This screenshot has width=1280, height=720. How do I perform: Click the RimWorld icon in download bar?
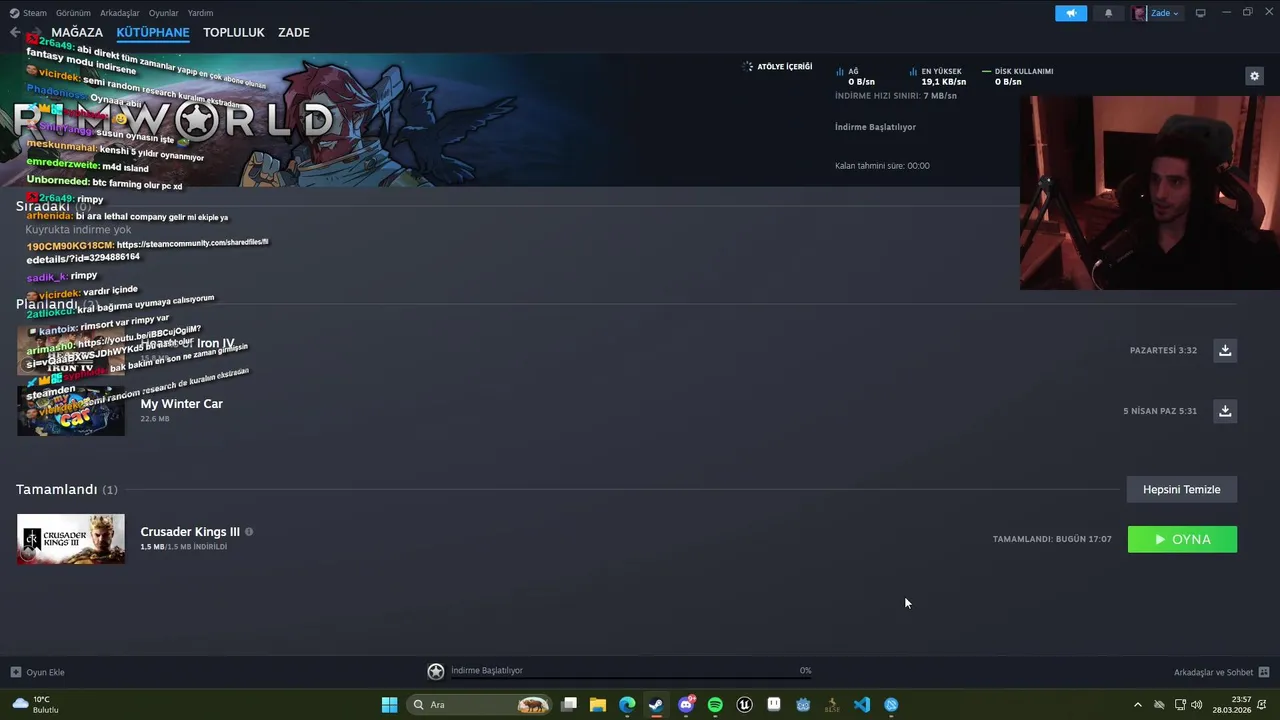click(436, 672)
